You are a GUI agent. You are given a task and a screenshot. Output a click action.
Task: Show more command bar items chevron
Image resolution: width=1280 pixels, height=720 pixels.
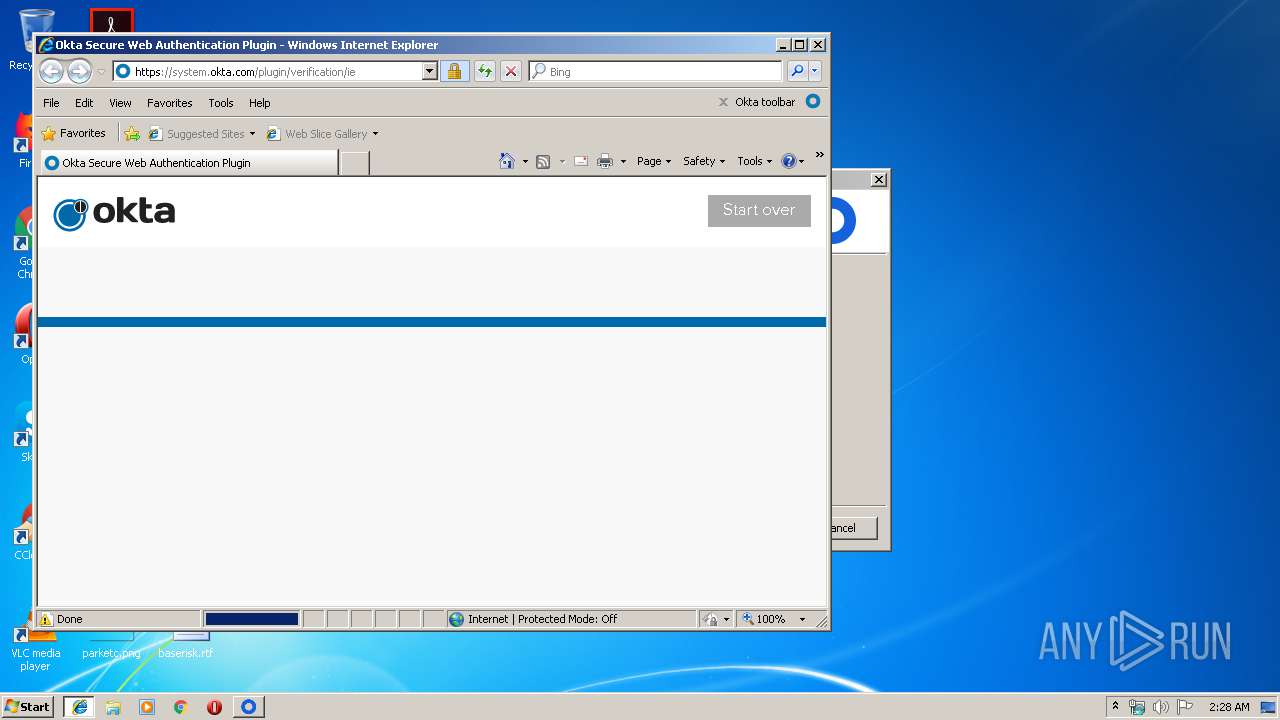(x=820, y=155)
